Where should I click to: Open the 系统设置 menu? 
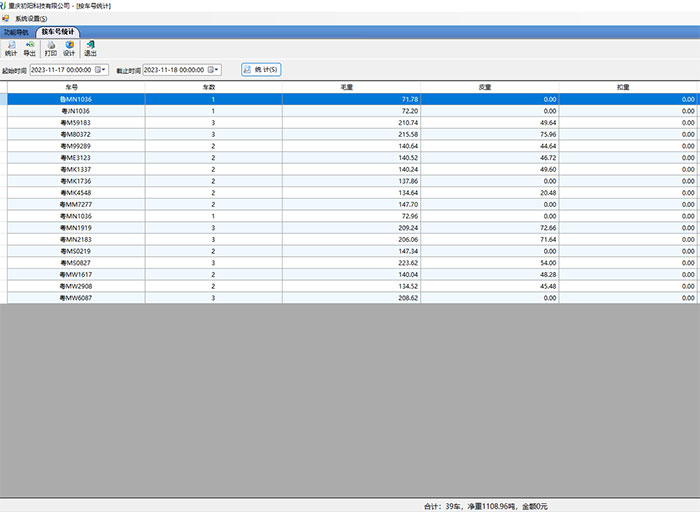[31, 19]
